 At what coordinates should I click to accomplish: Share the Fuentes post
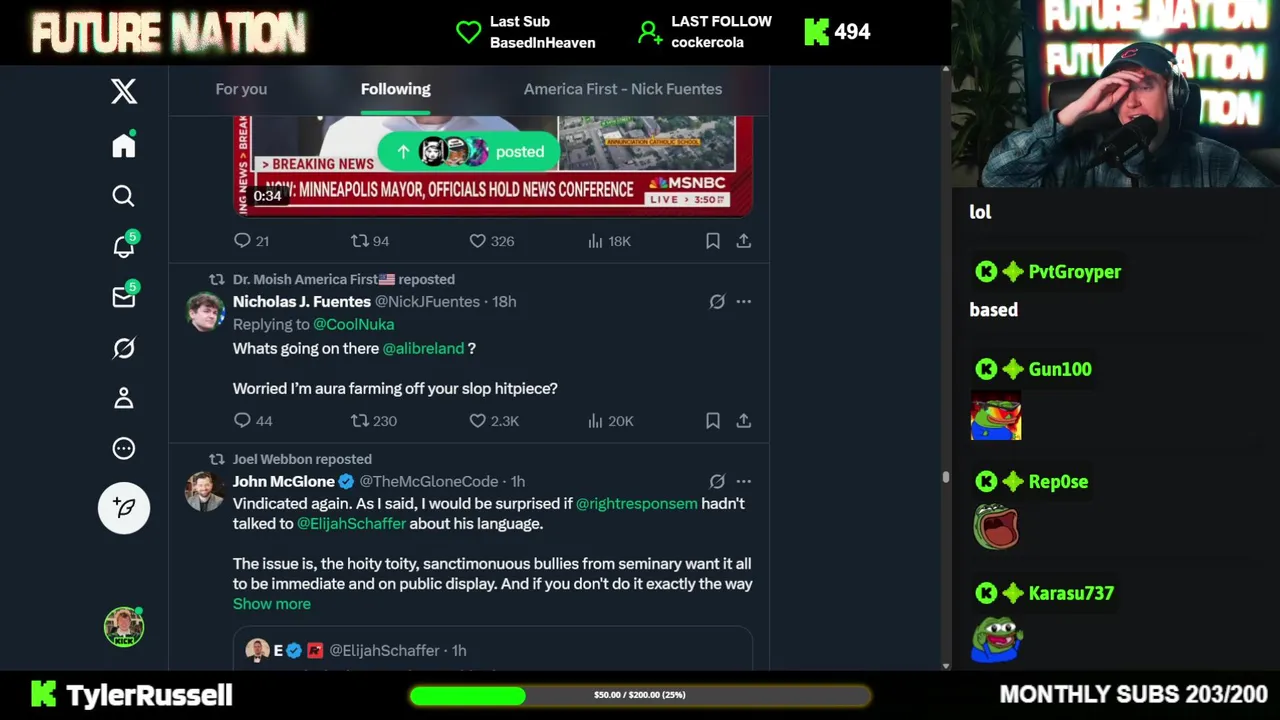pos(744,421)
